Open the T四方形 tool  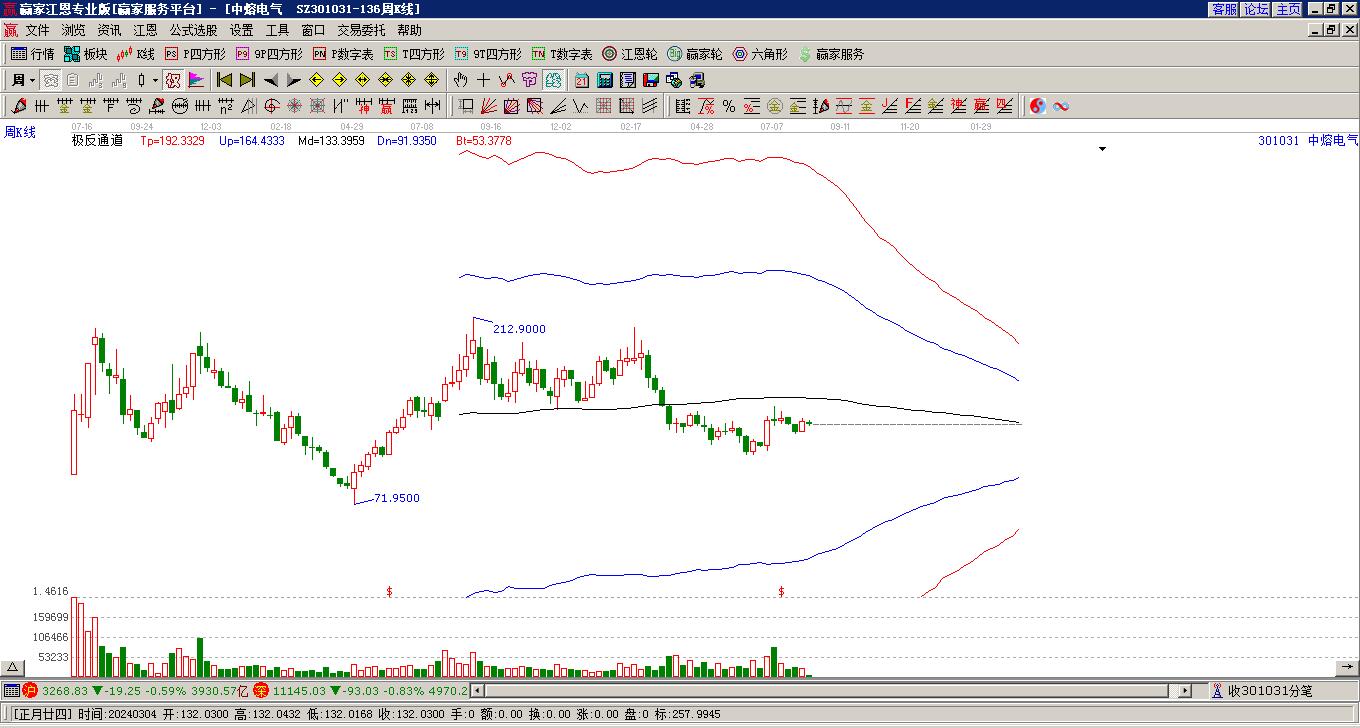point(414,54)
